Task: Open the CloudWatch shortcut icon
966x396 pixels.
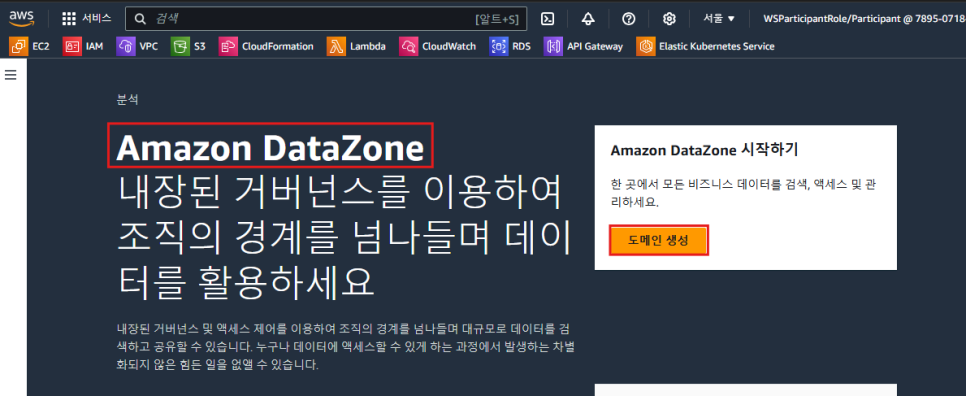Action: click(x=408, y=46)
